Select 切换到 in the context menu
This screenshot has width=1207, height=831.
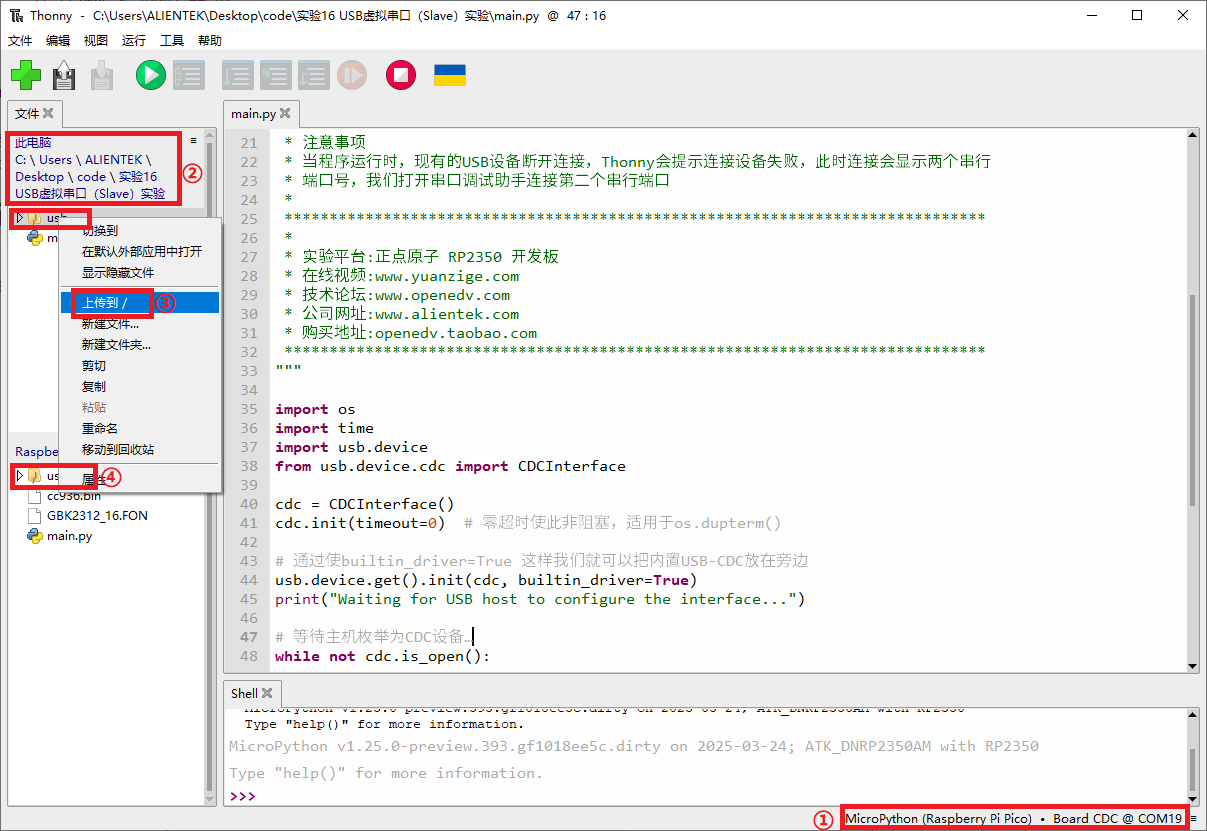coord(140,231)
